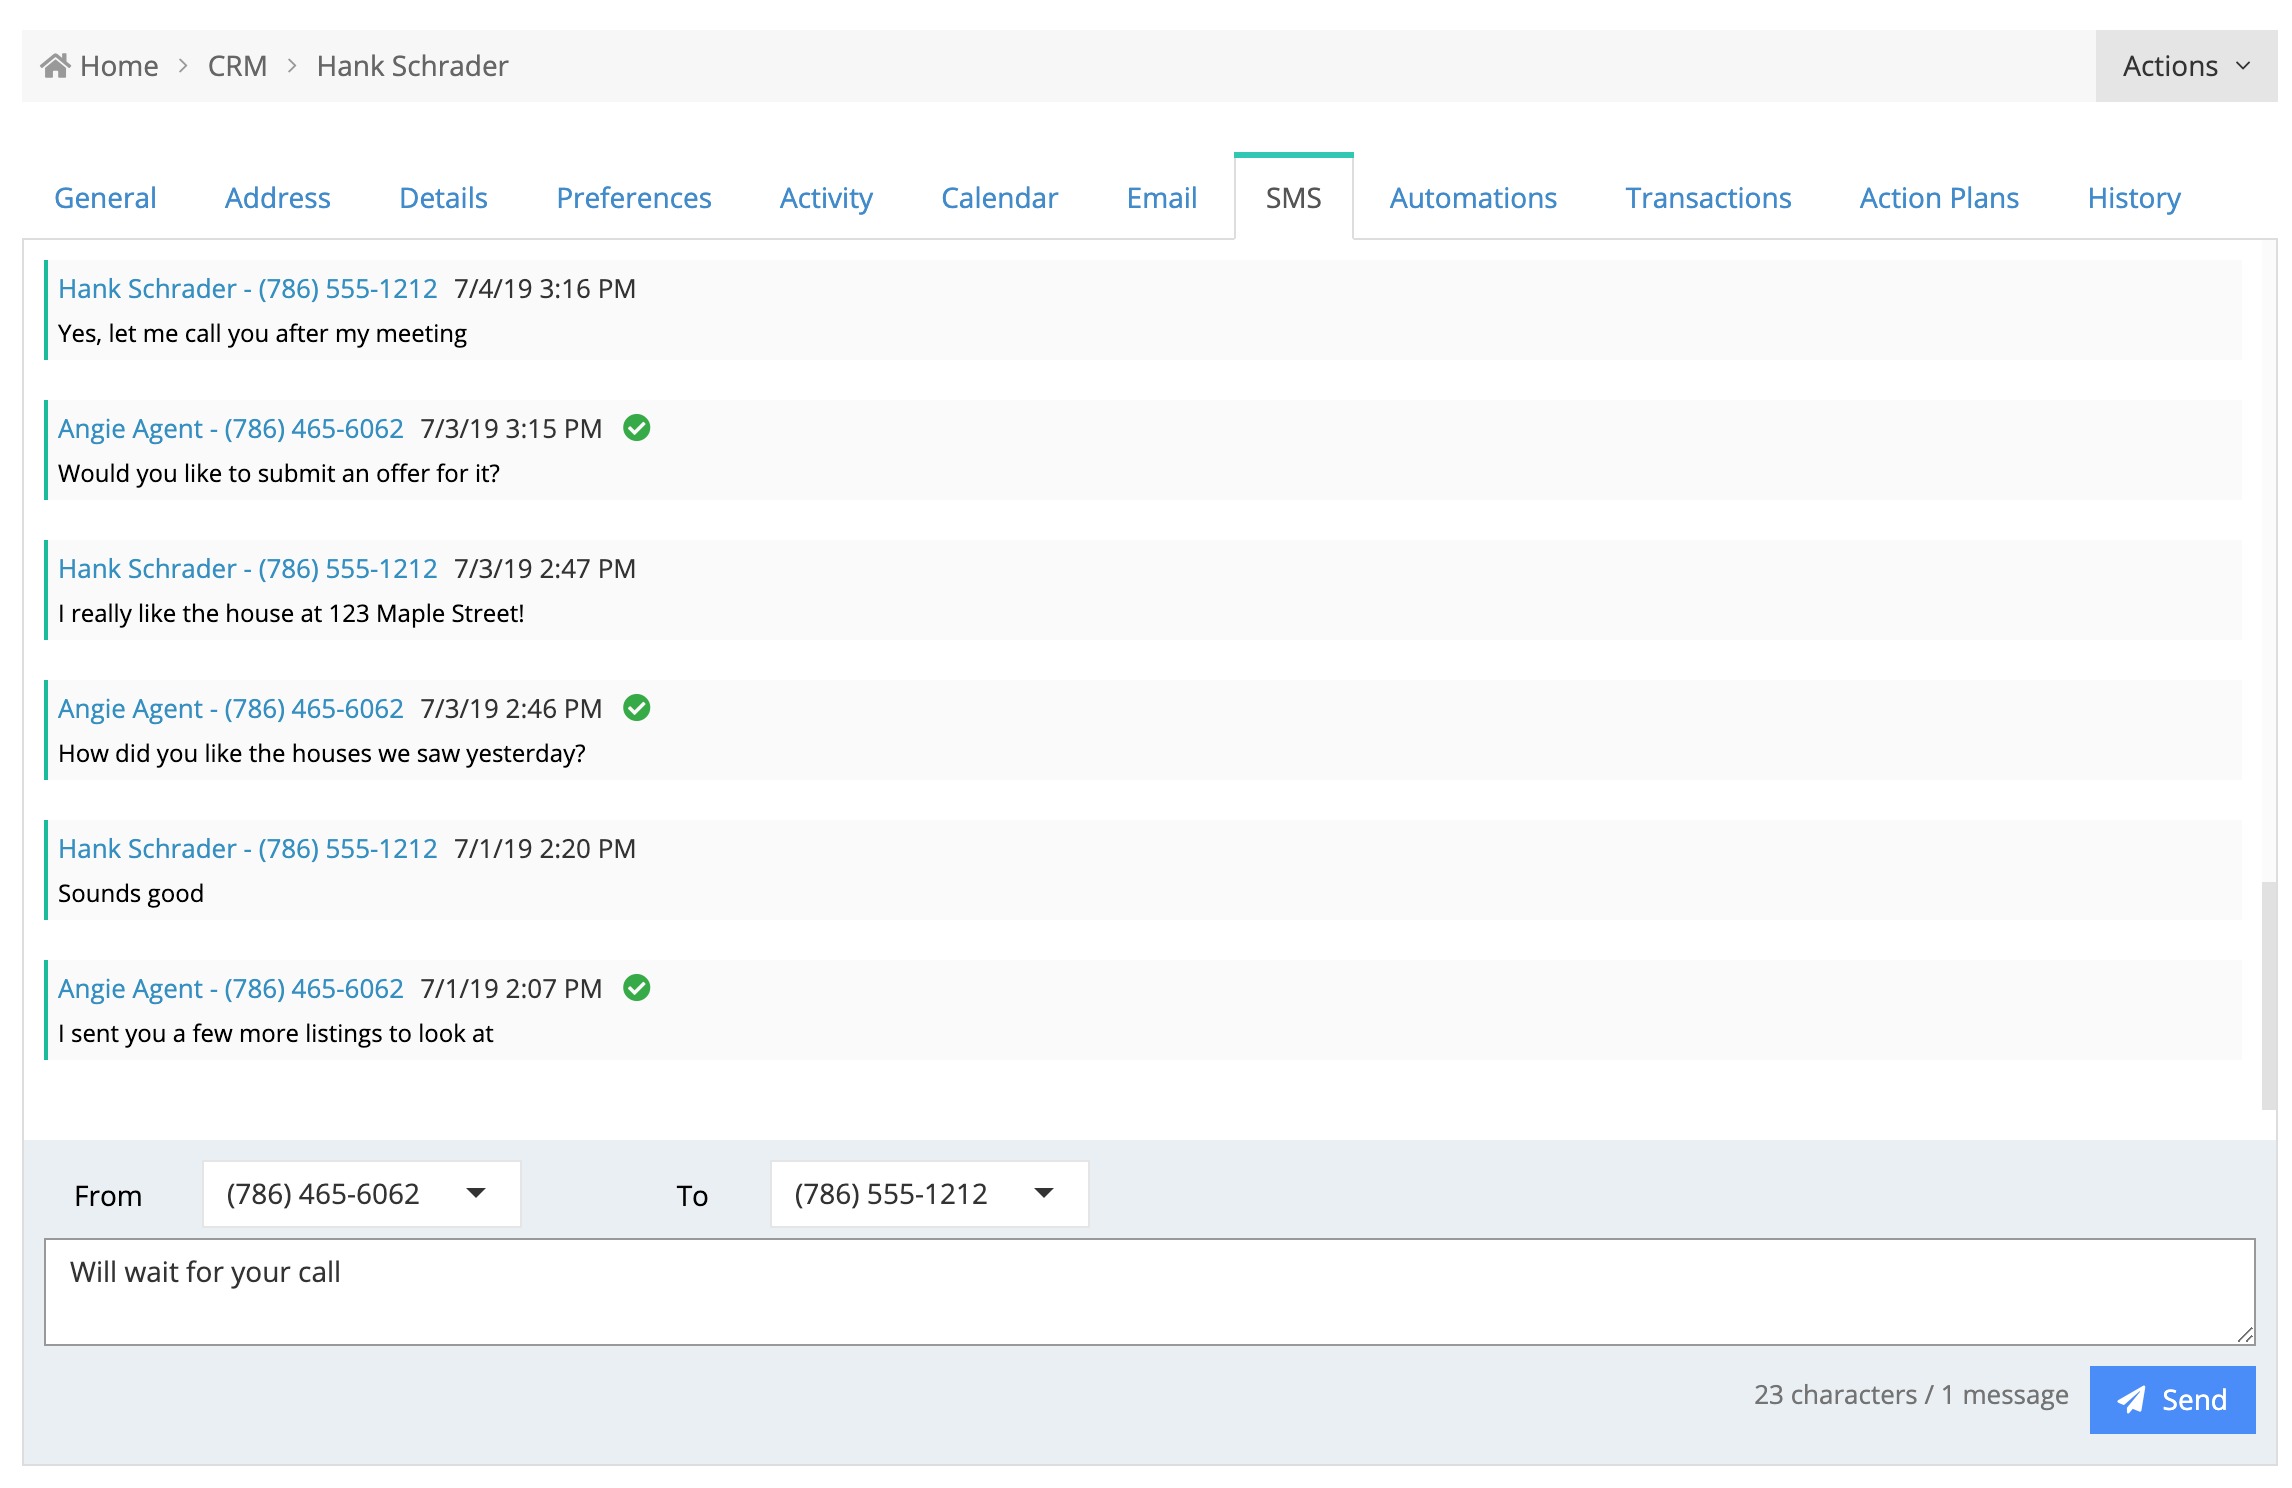Go to the Action Plans tab
The height and width of the screenshot is (1488, 2292).
click(x=1938, y=198)
